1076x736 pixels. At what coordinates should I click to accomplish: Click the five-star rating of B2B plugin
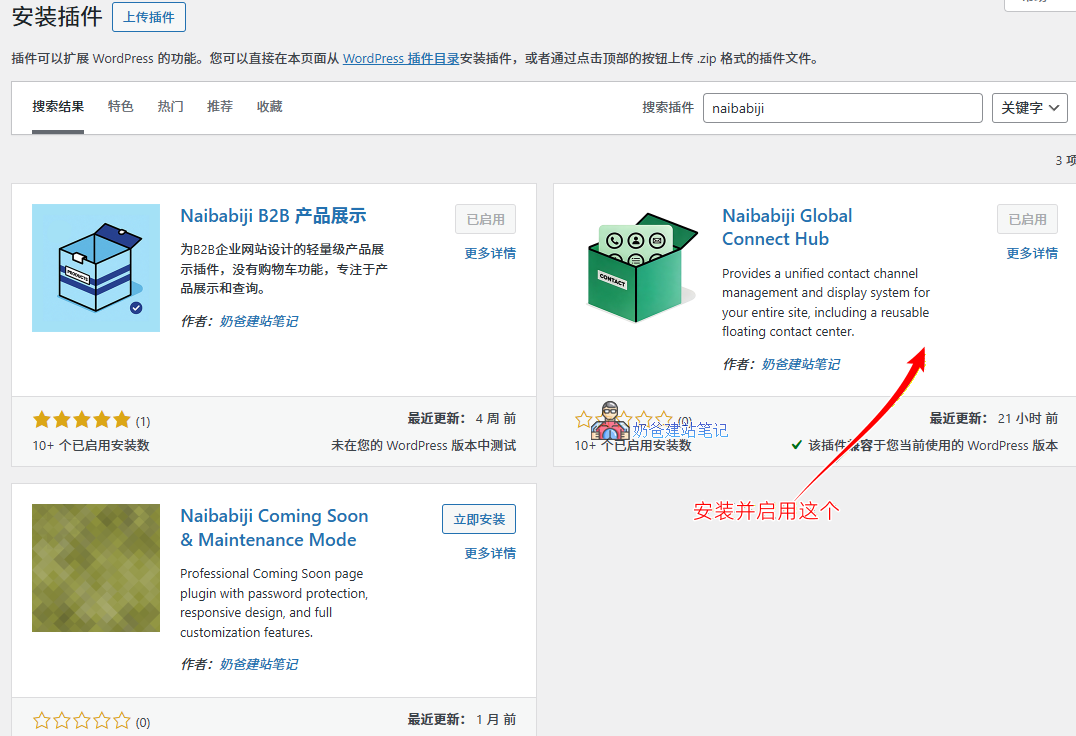(x=80, y=420)
